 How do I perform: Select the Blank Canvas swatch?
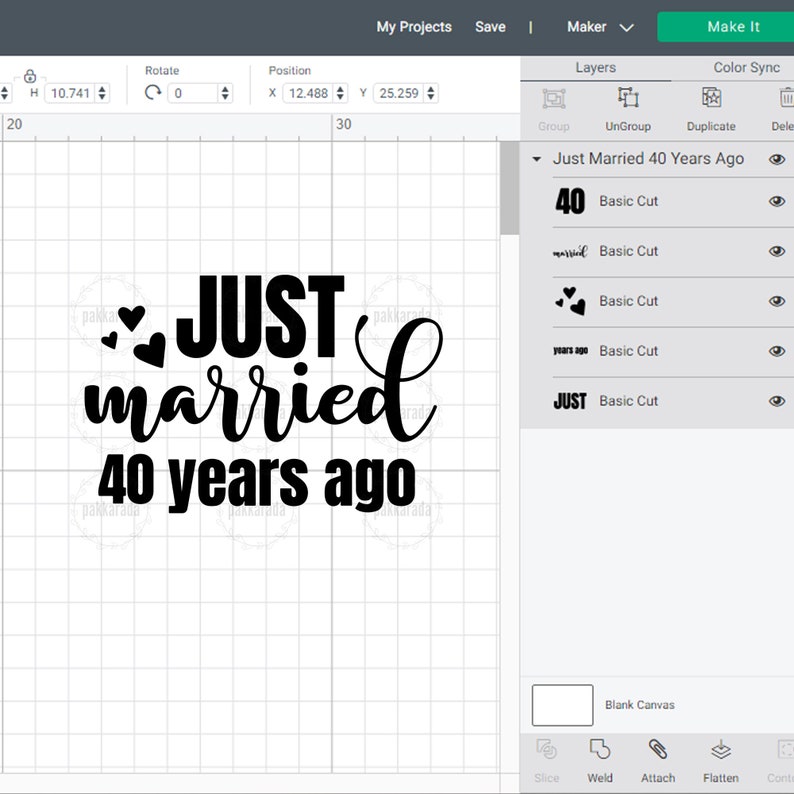click(x=562, y=705)
